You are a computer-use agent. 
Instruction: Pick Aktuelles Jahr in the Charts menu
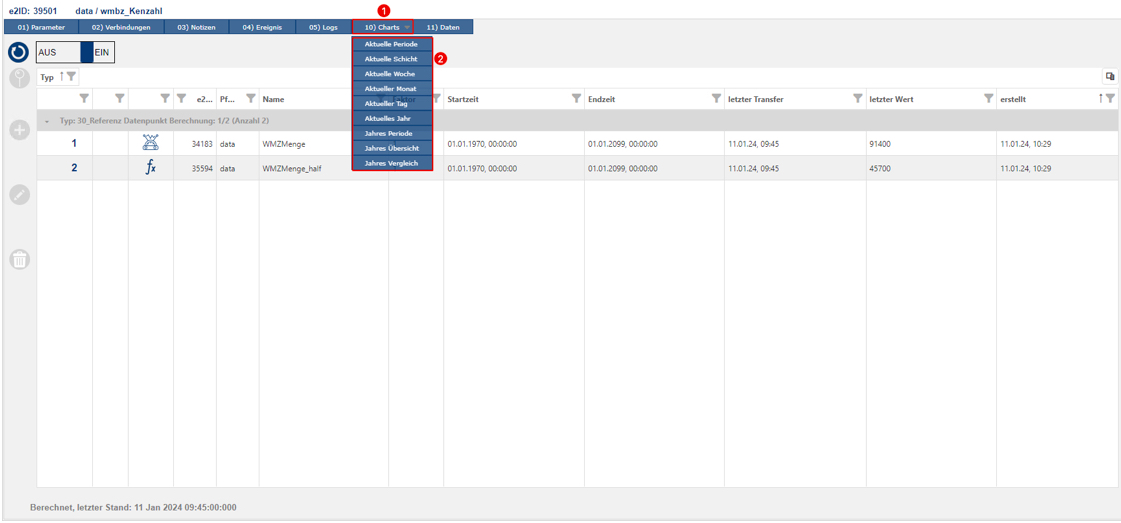tap(392, 119)
